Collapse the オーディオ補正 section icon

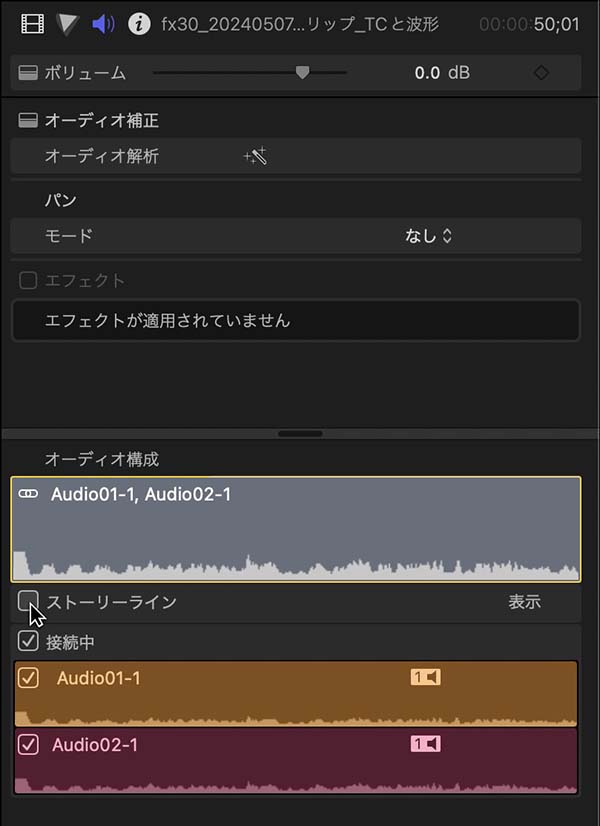click(28, 121)
